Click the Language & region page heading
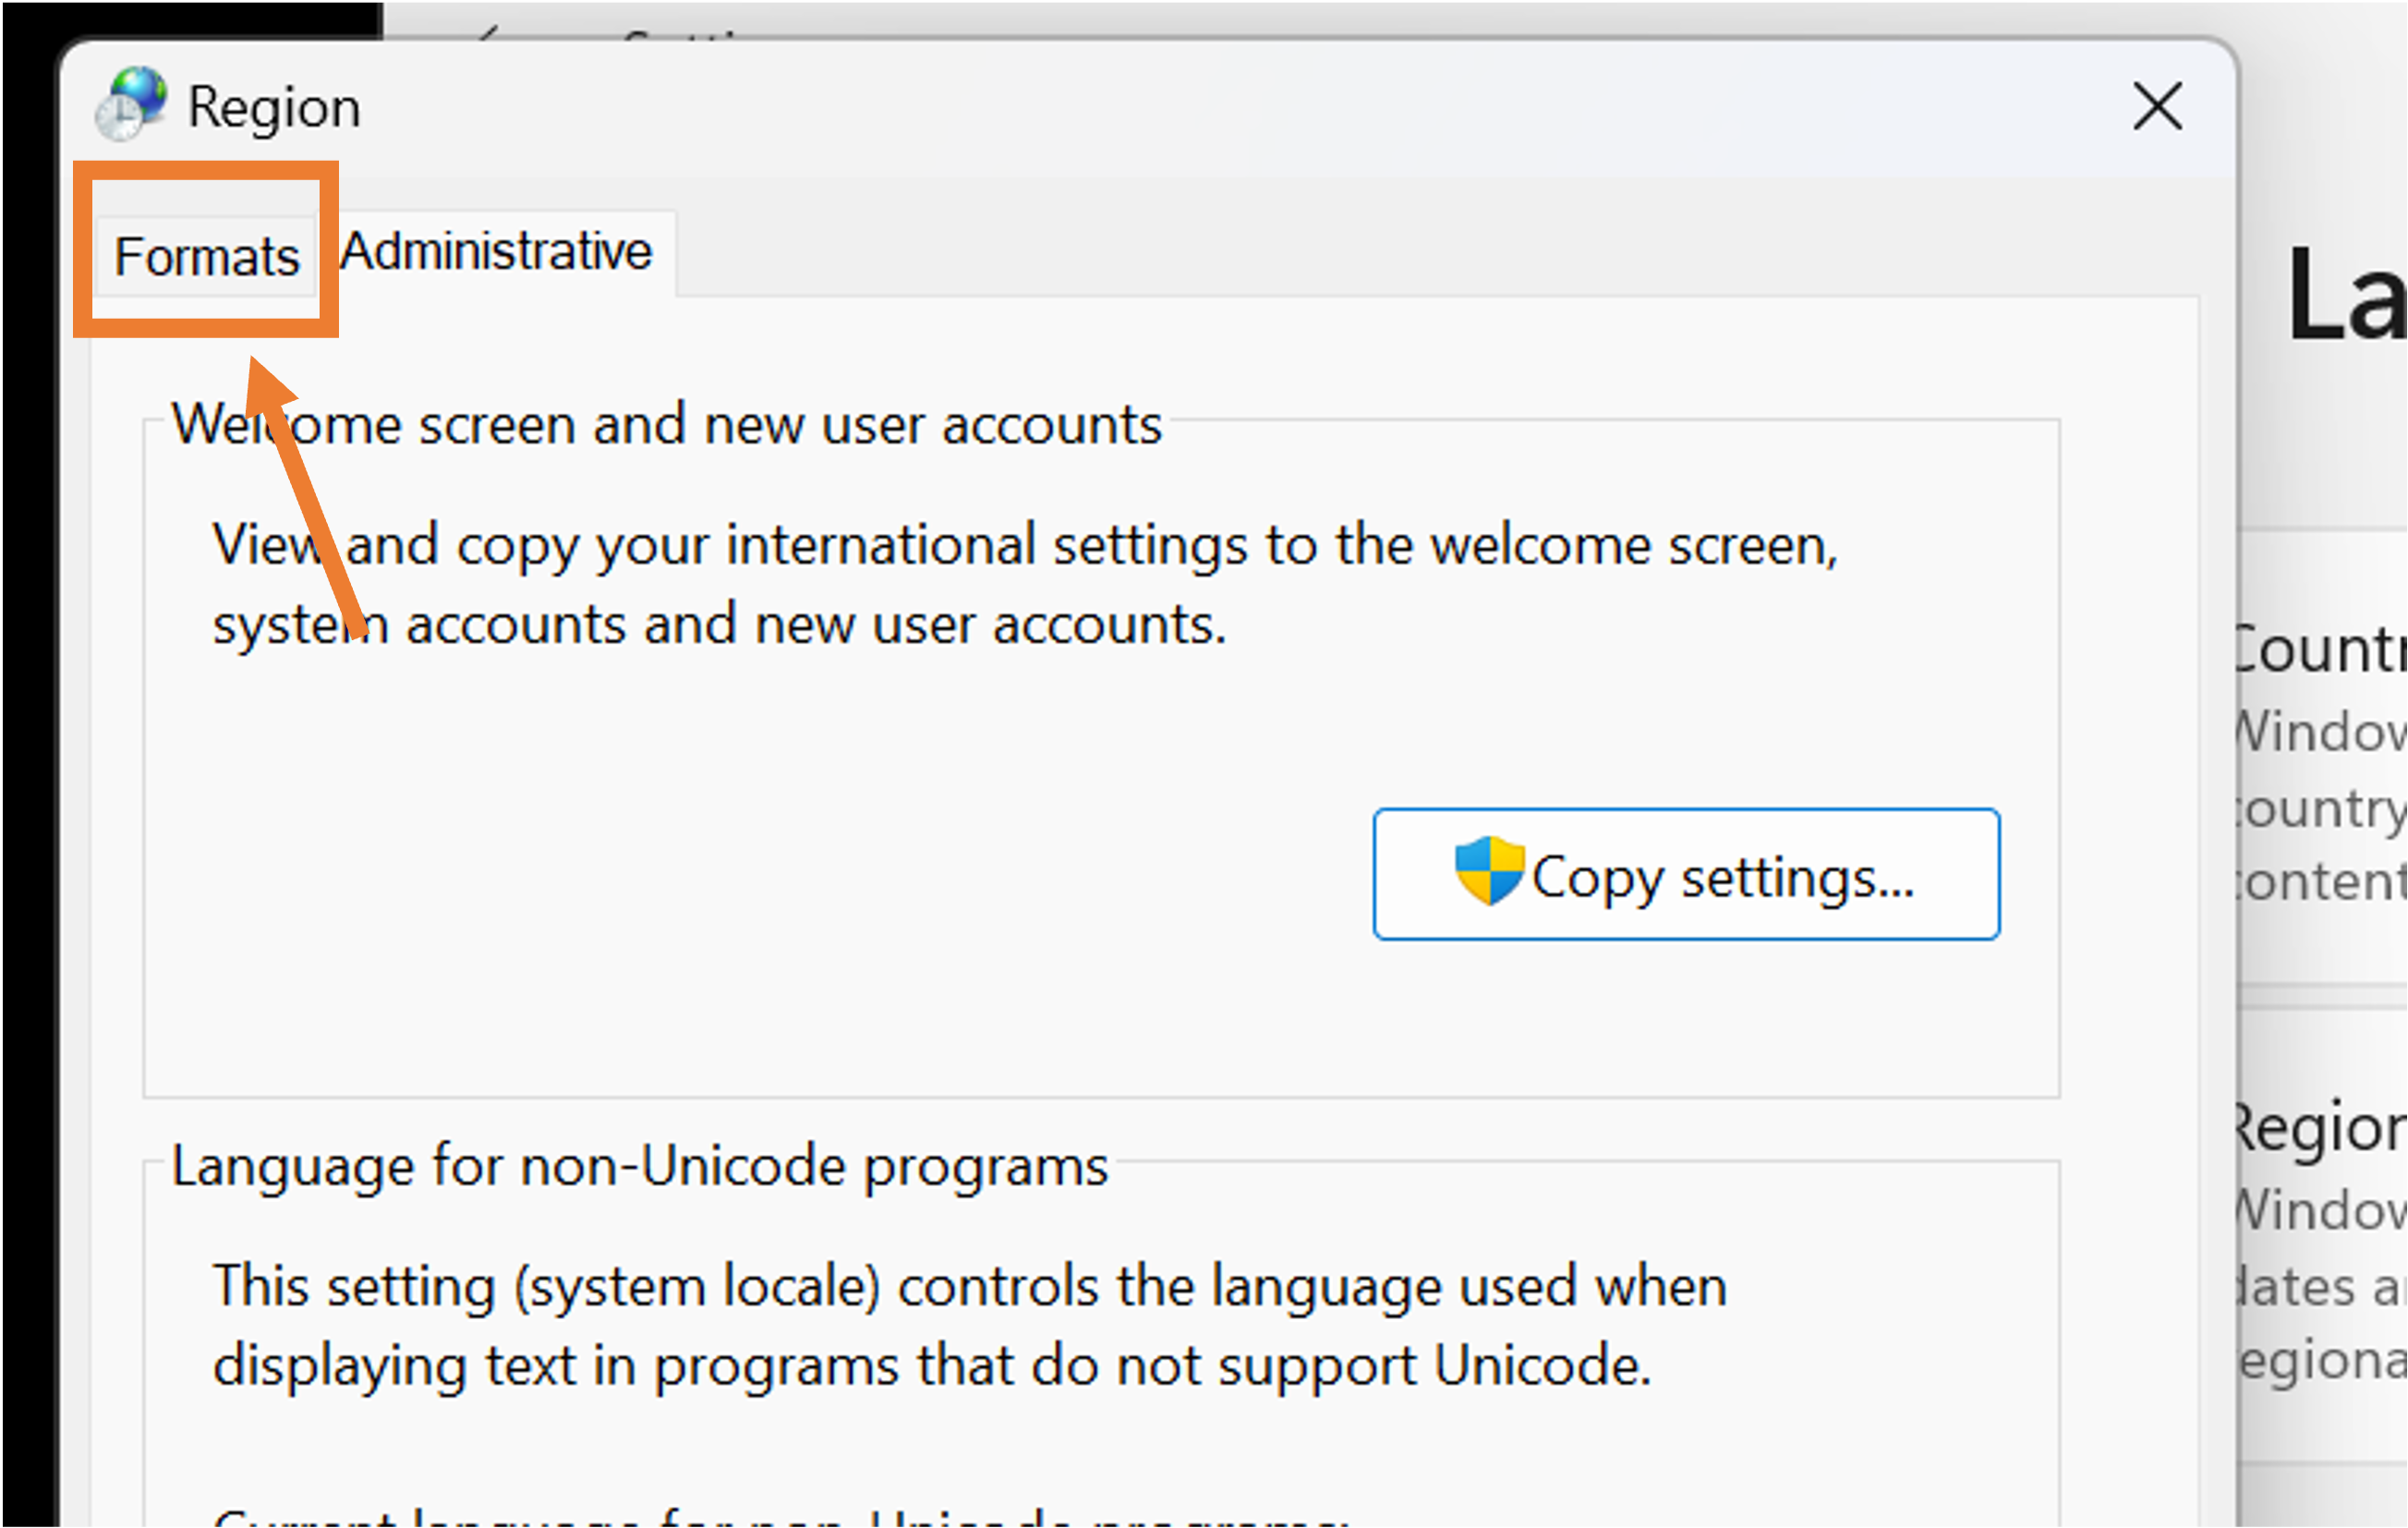 coord(2345,295)
